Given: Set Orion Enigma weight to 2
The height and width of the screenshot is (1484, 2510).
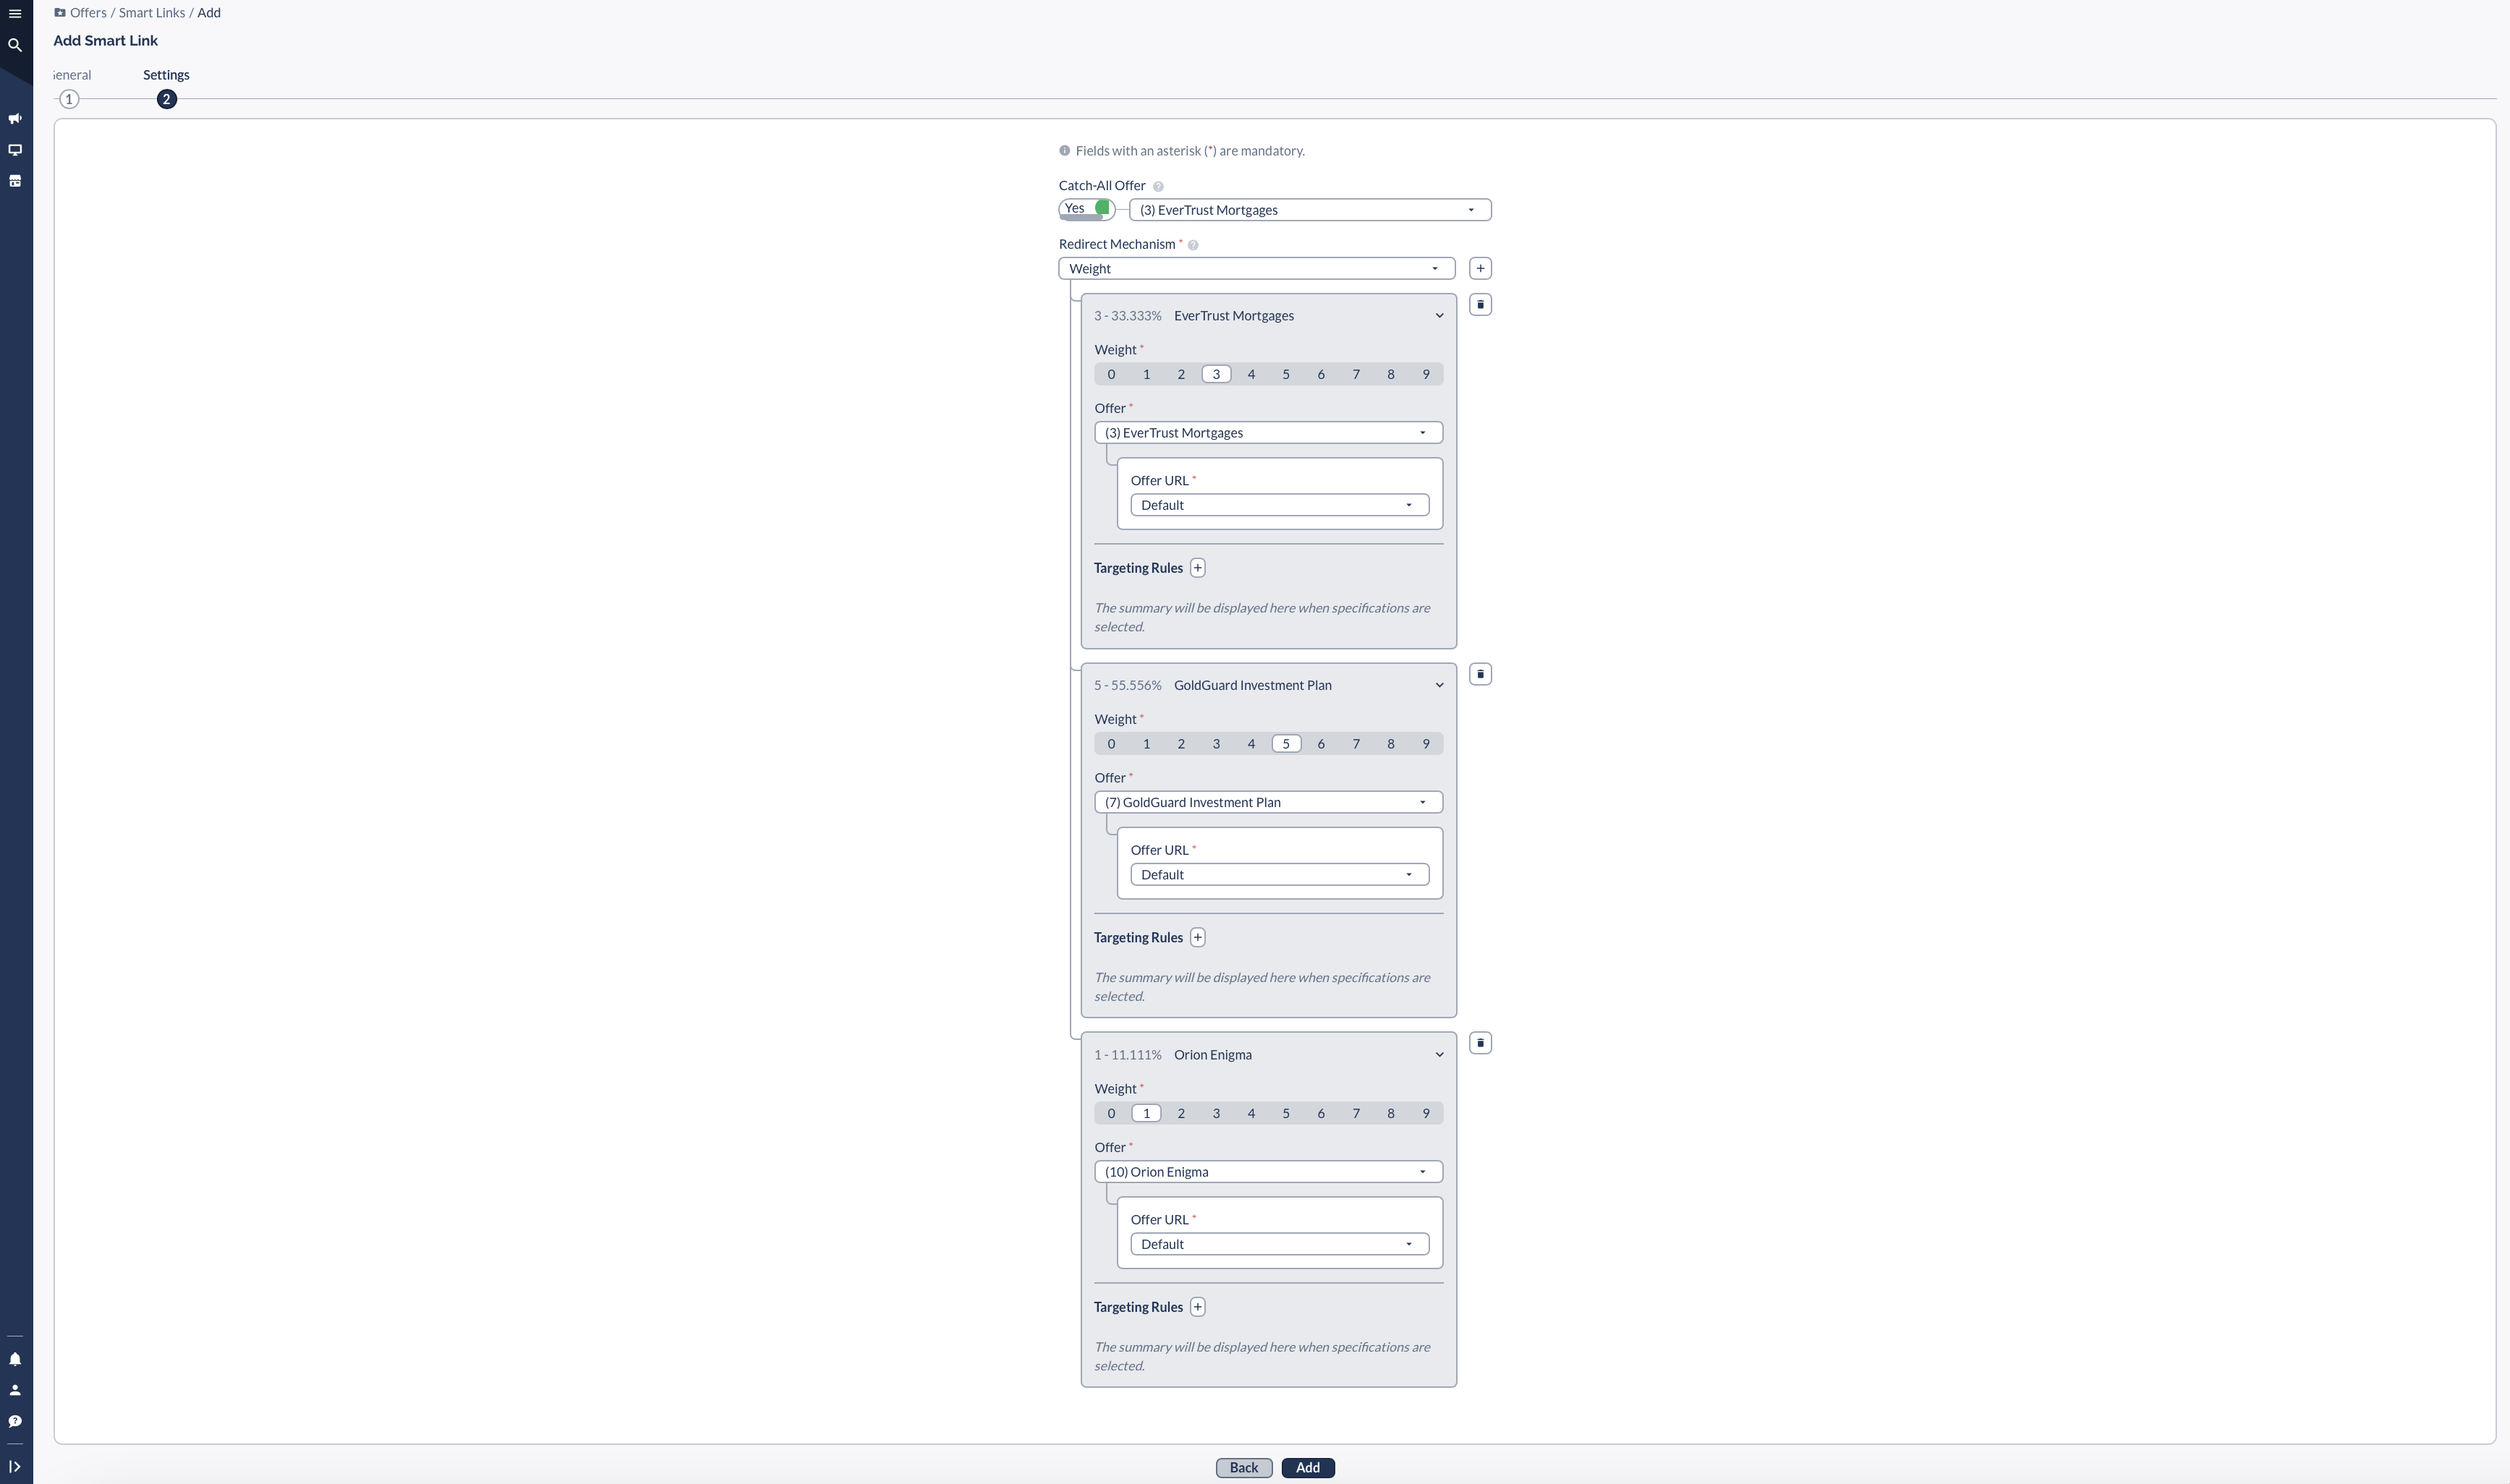Looking at the screenshot, I should pyautogui.click(x=1181, y=1113).
